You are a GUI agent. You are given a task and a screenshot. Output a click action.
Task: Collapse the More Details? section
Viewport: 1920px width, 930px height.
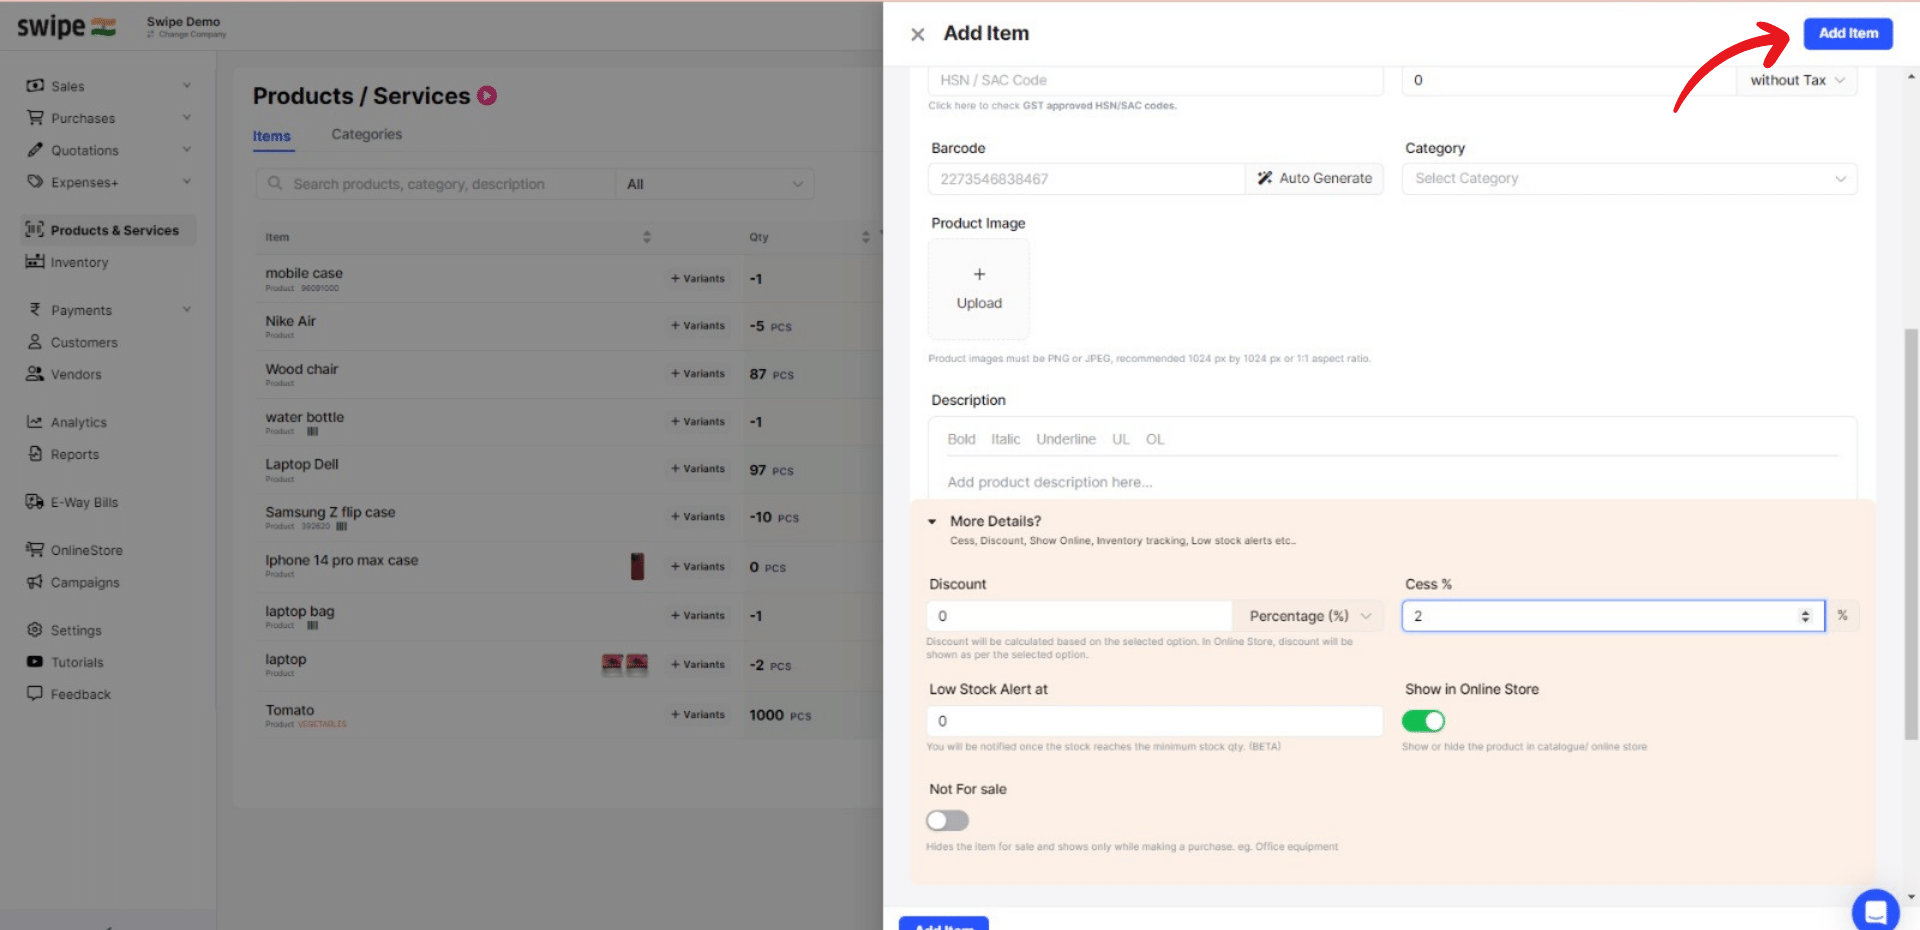[932, 521]
